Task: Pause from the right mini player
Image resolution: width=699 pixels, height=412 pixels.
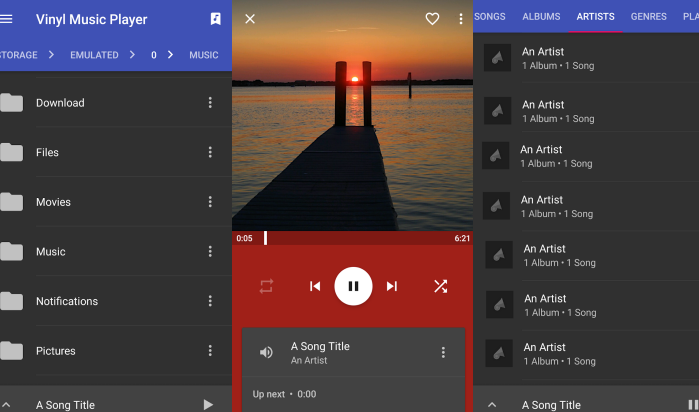Action: point(693,404)
